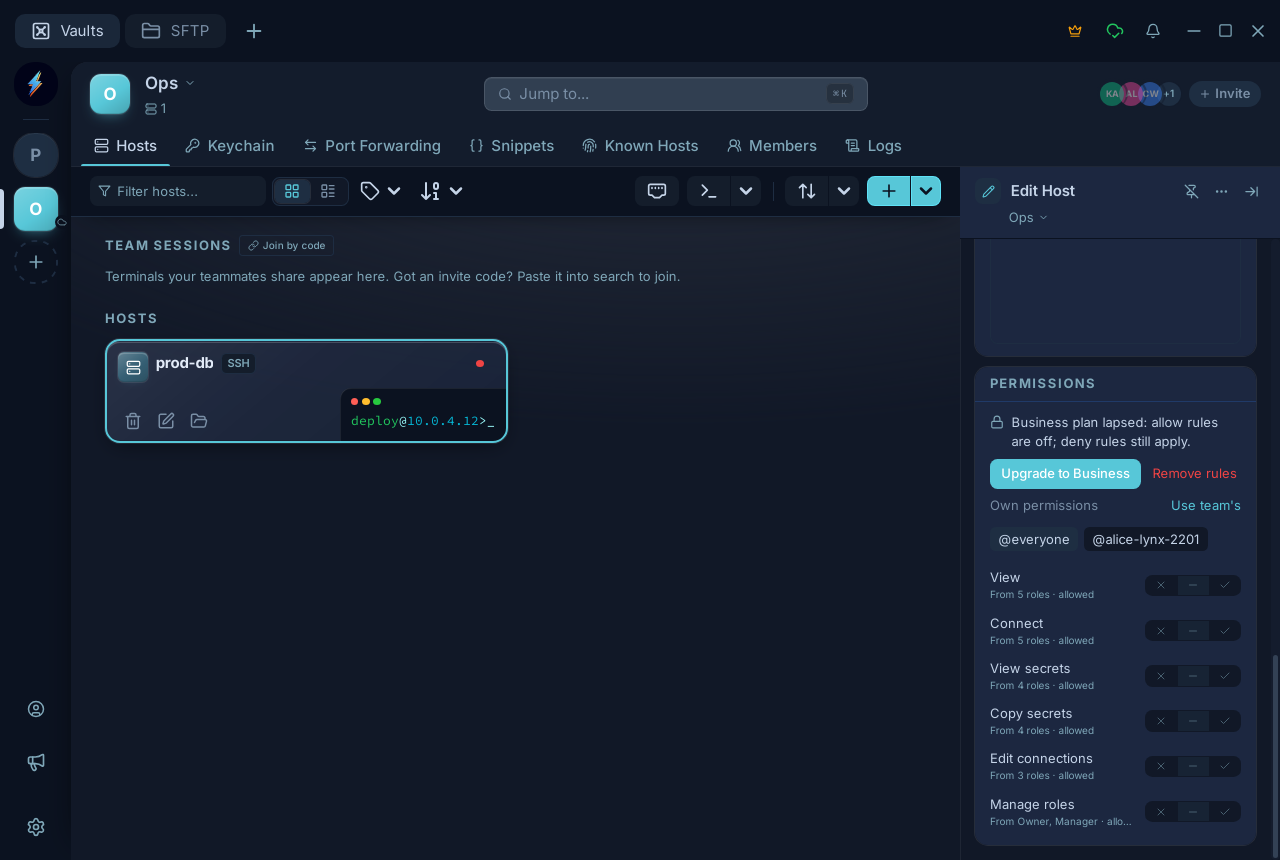This screenshot has height=860, width=1280.
Task: Click the Filter hosts input field
Action: point(178,191)
